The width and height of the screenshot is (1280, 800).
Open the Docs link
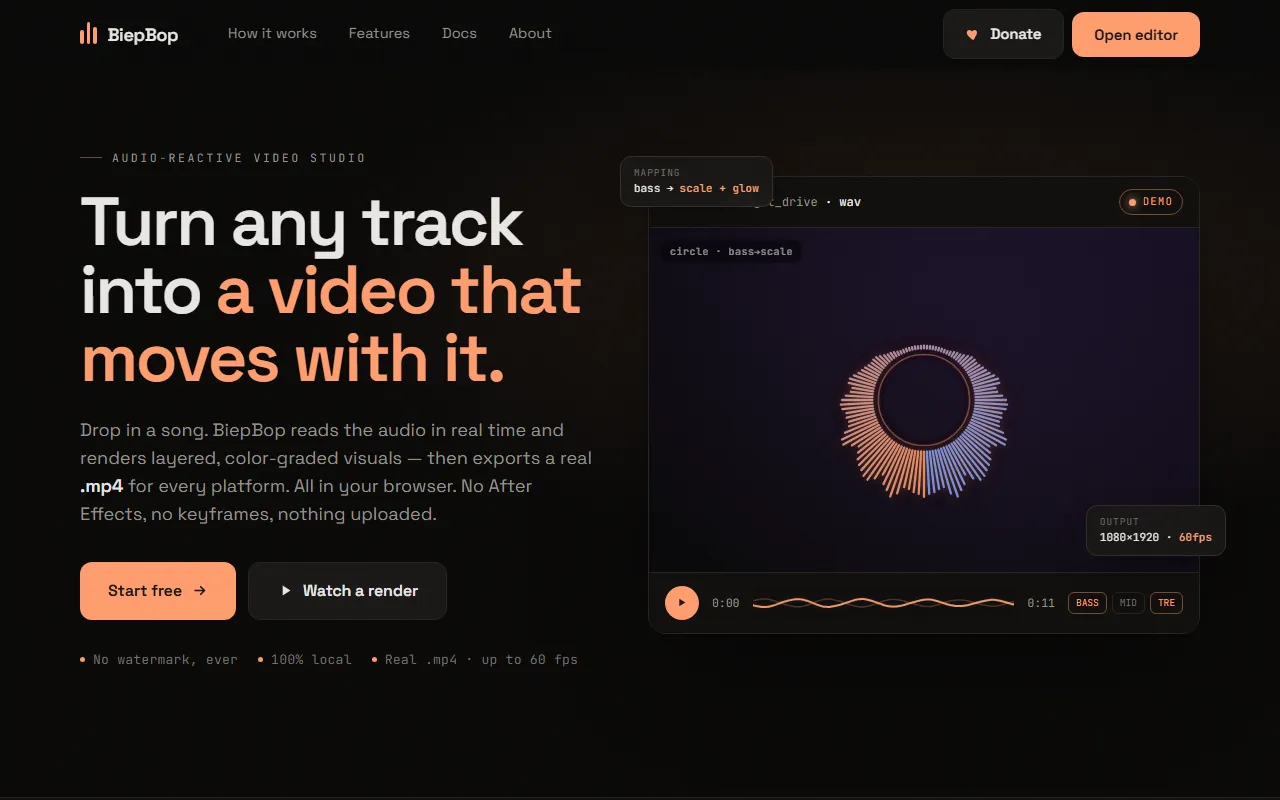459,33
